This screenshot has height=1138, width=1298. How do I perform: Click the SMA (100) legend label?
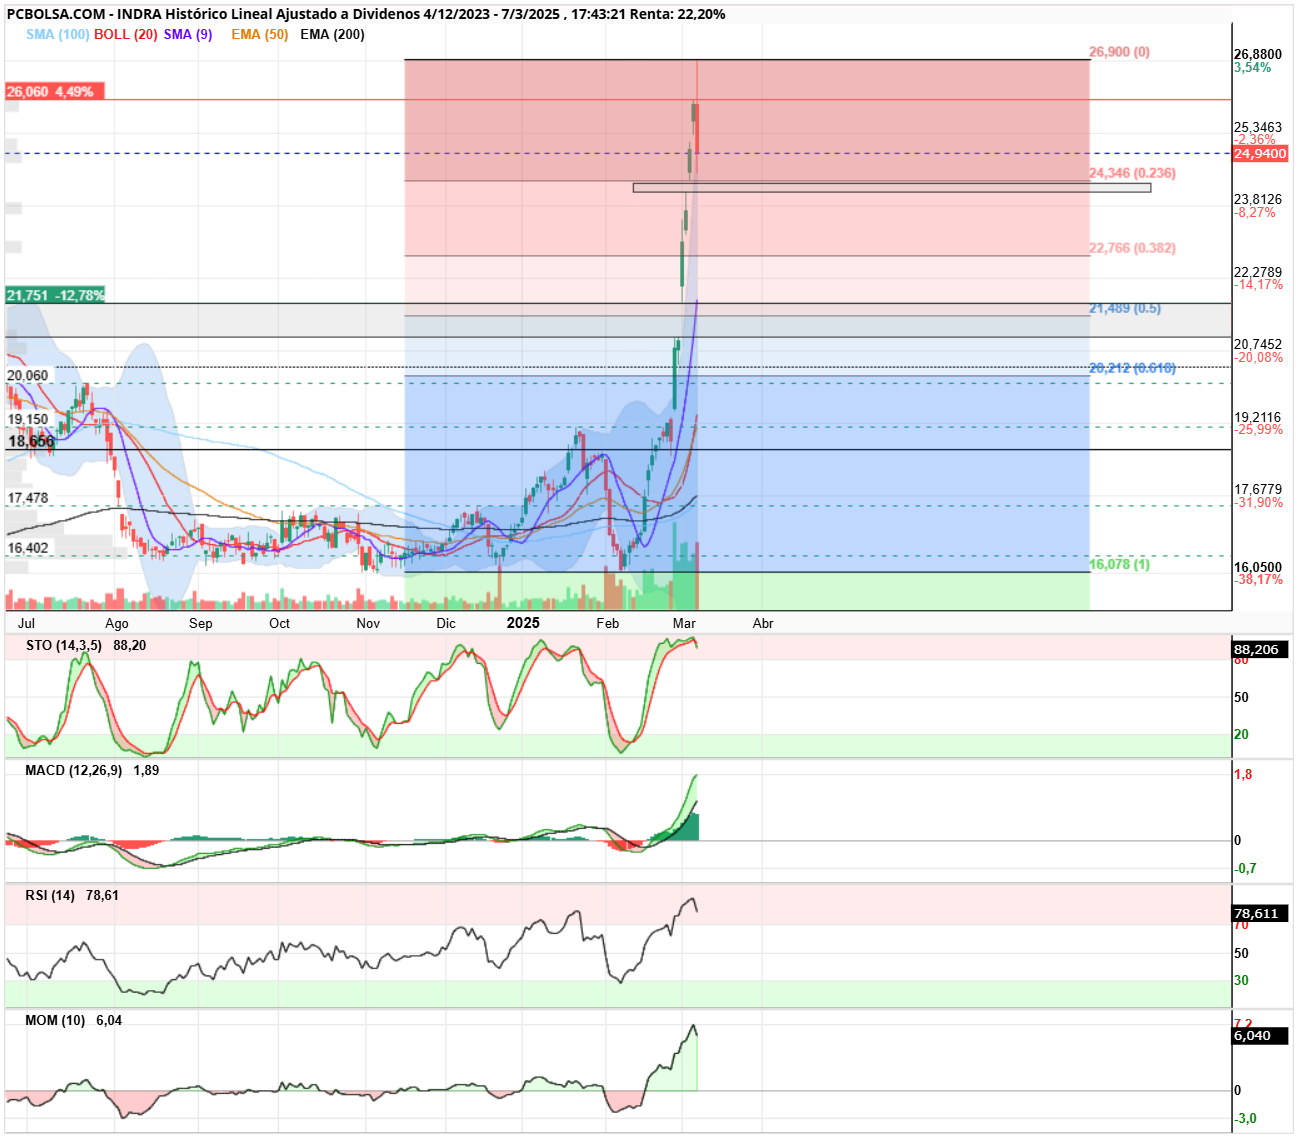pos(58,34)
